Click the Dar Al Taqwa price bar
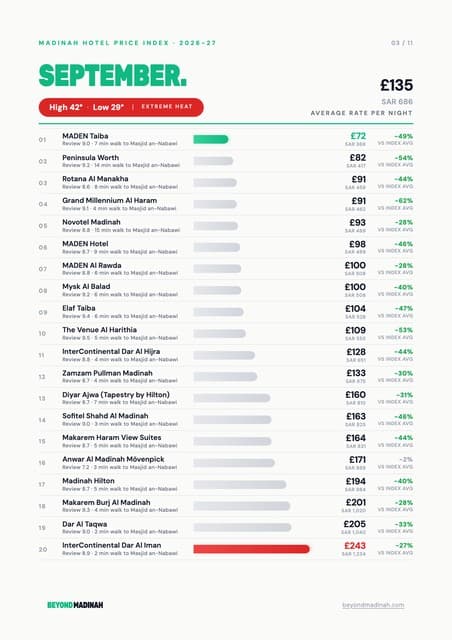The image size is (452, 640). [242, 528]
